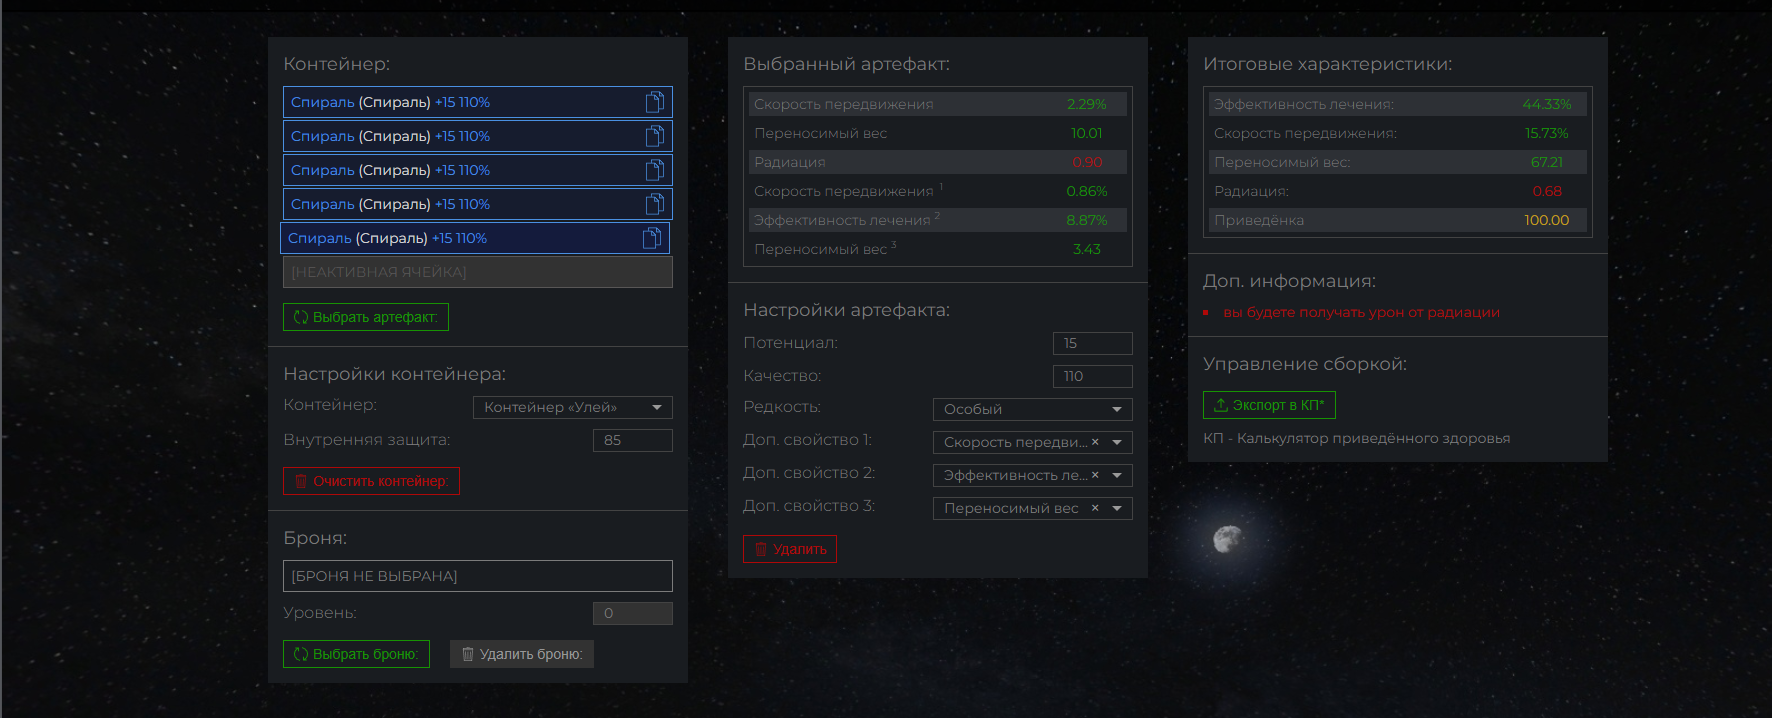Clear the Доп. свойство 3 selection with its x

[1095, 508]
